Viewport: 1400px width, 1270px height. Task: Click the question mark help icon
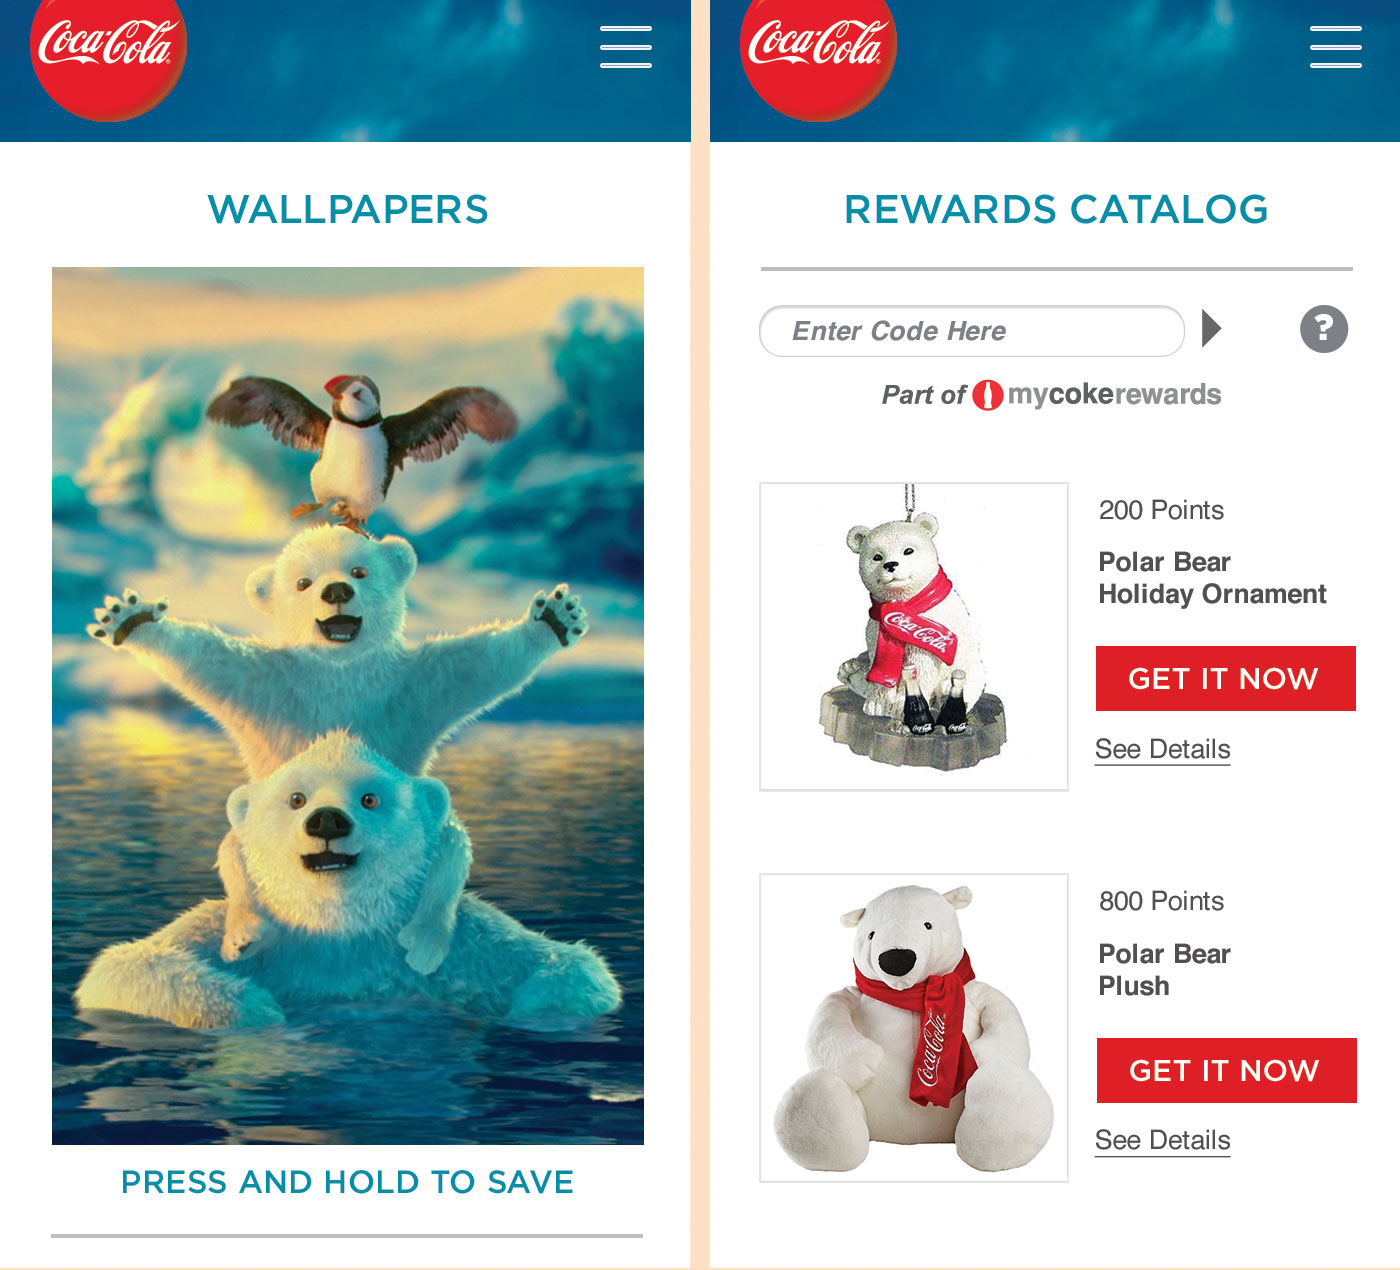pos(1324,329)
